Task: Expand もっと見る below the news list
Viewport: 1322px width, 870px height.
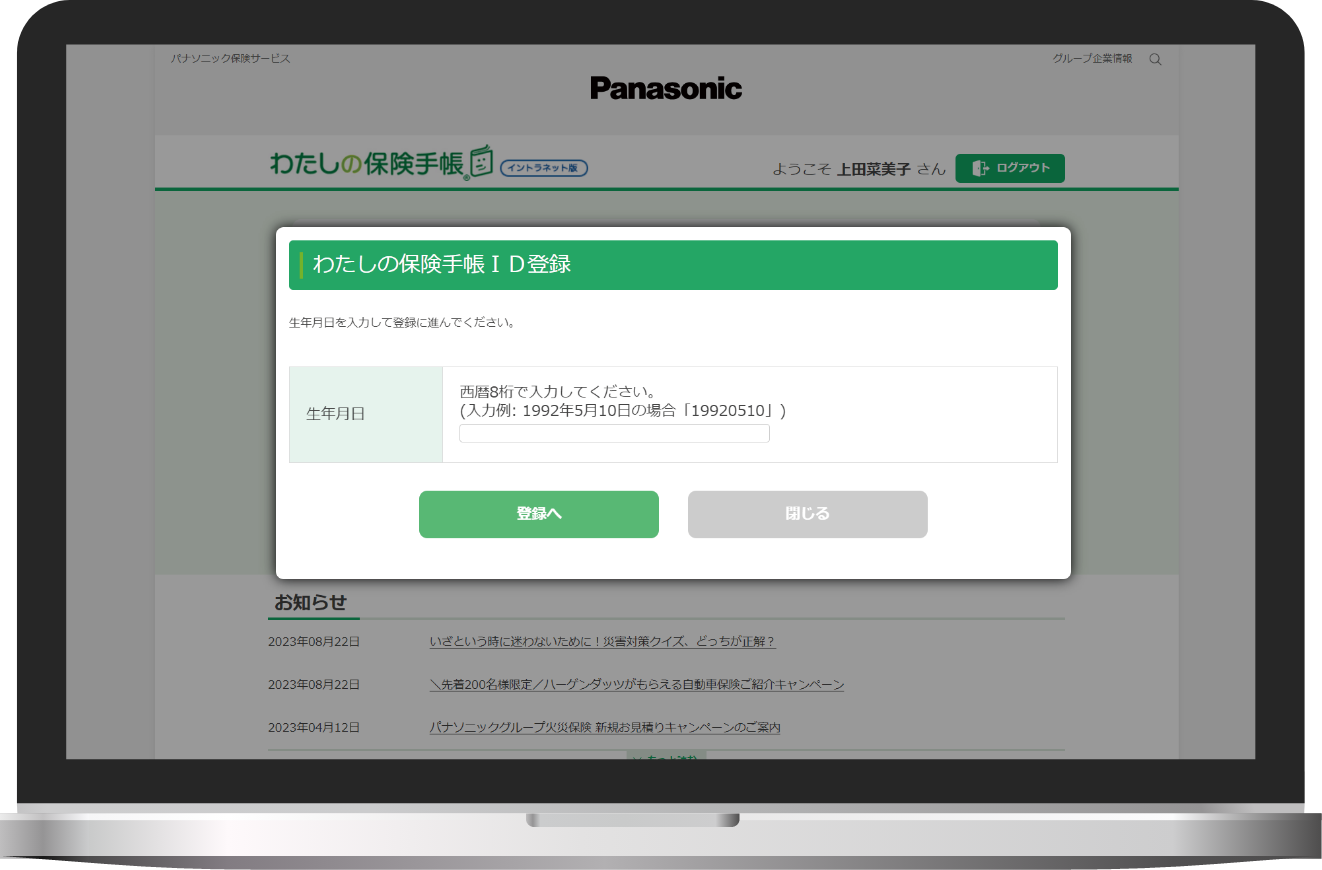Action: tap(666, 755)
